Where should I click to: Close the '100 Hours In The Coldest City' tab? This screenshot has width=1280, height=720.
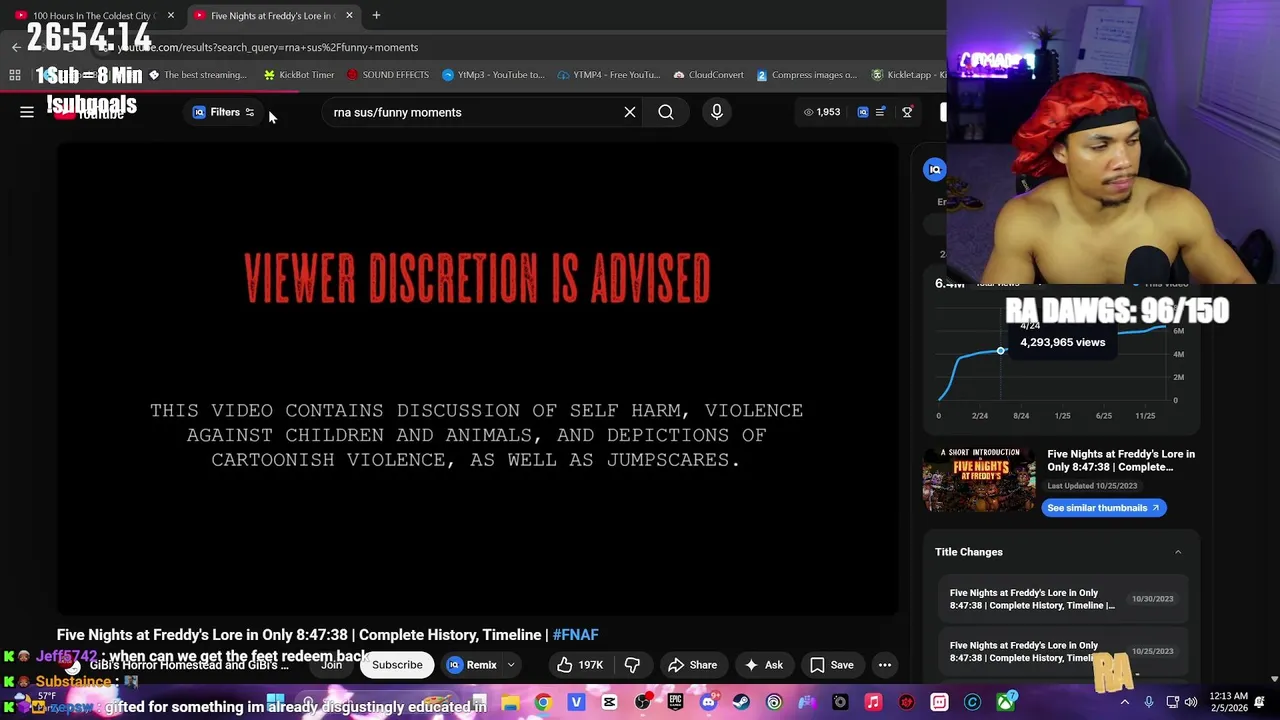[x=170, y=15]
